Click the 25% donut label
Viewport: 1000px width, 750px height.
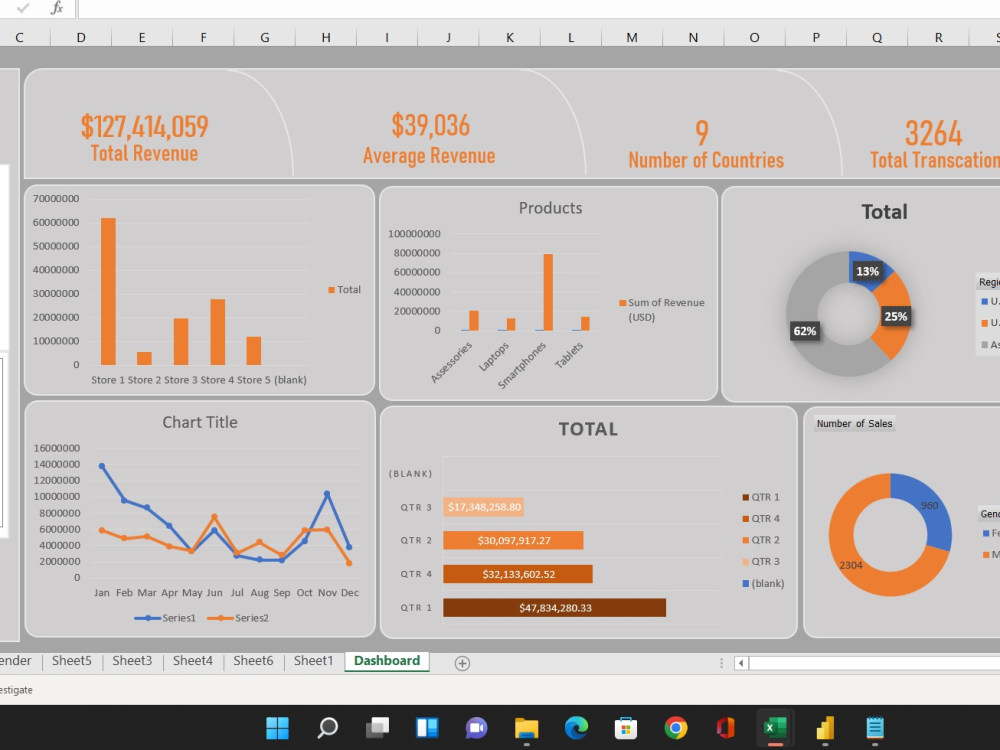coord(895,316)
